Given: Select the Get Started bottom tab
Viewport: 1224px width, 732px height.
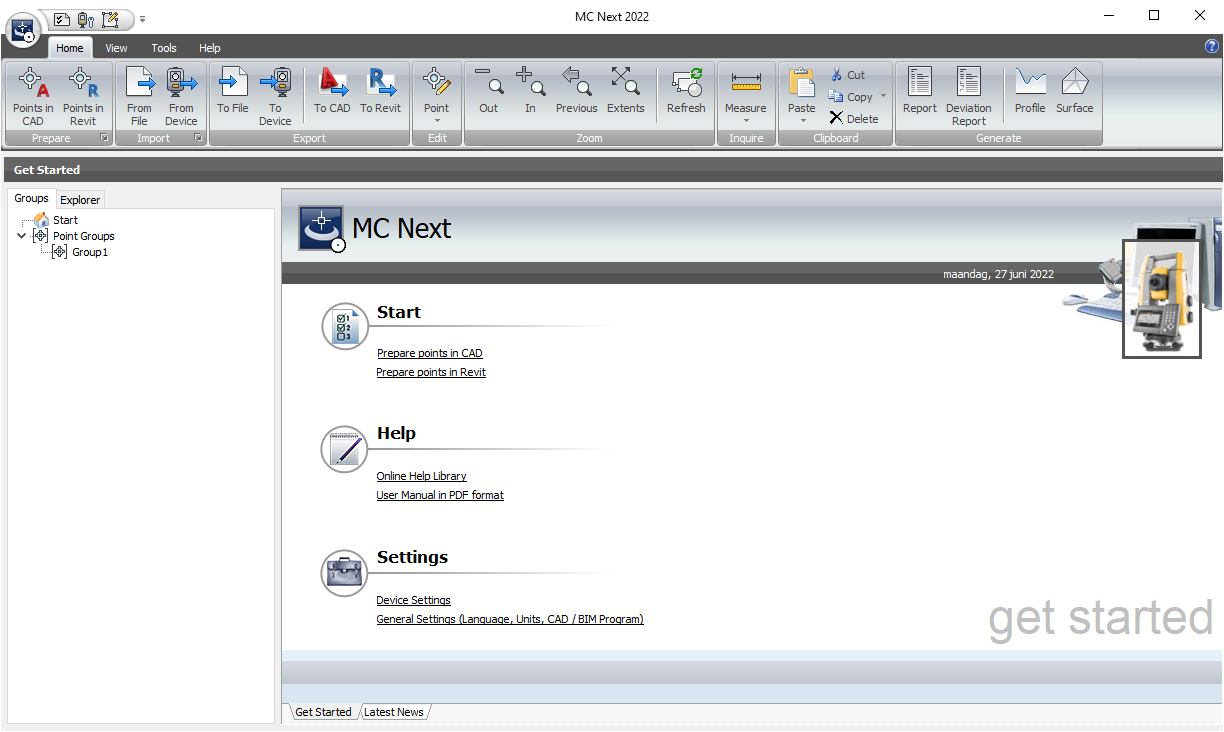Looking at the screenshot, I should (x=323, y=712).
